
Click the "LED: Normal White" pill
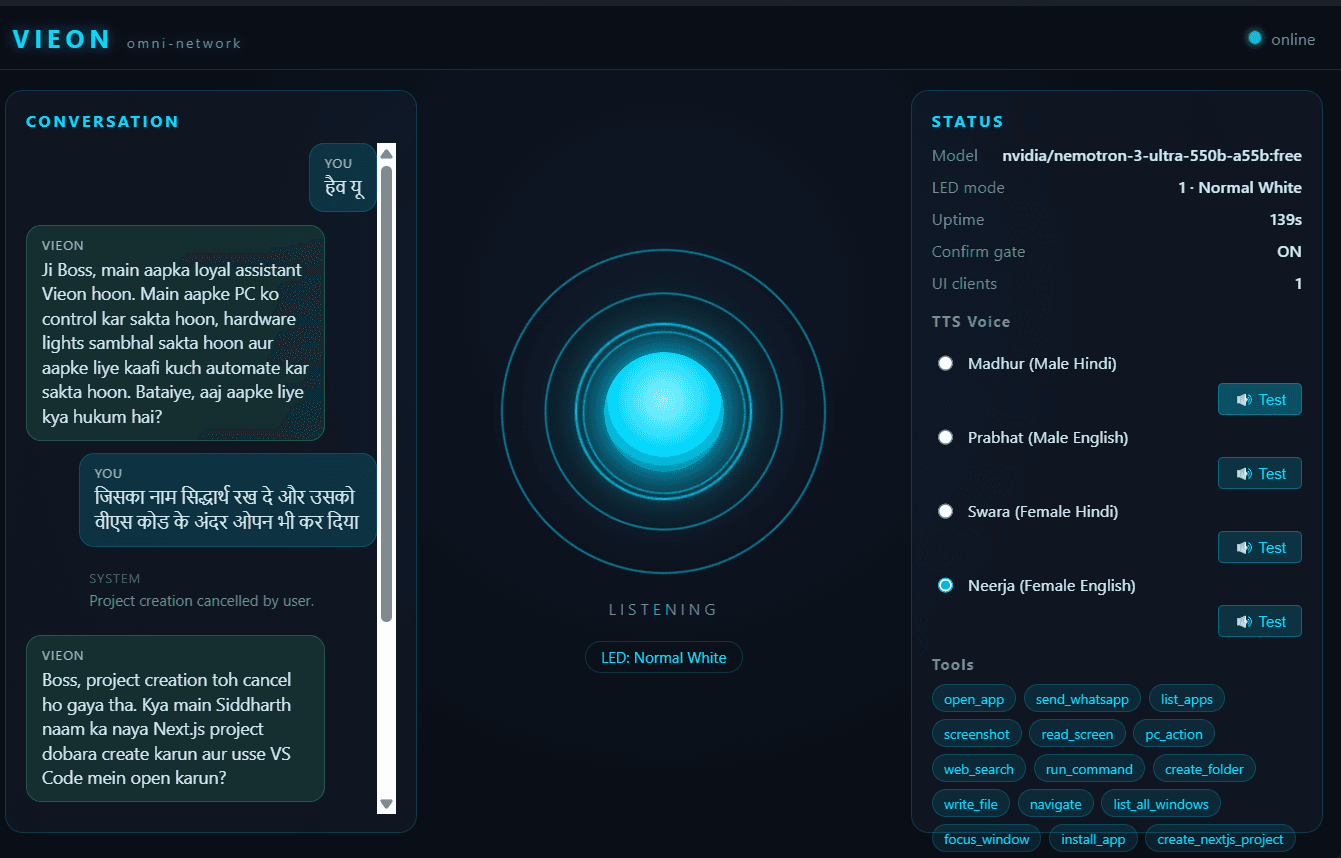[664, 658]
